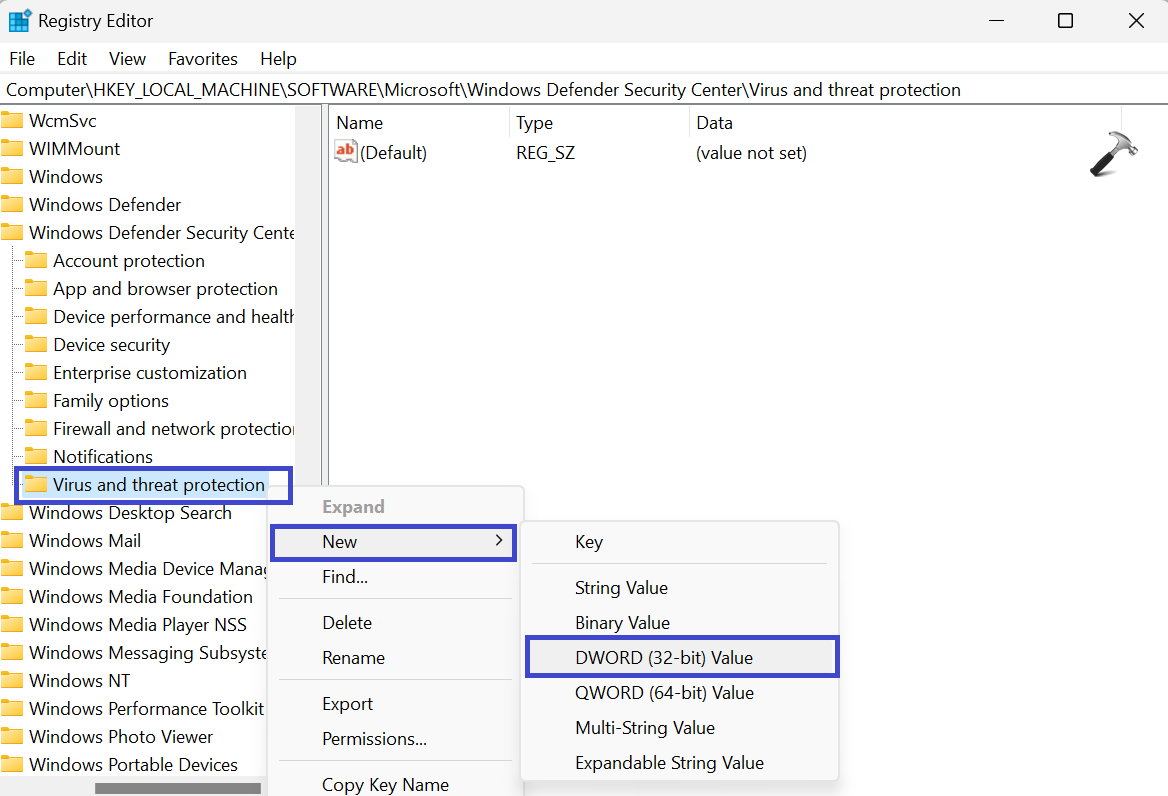Select the Virus and threat protection key

coord(159,485)
